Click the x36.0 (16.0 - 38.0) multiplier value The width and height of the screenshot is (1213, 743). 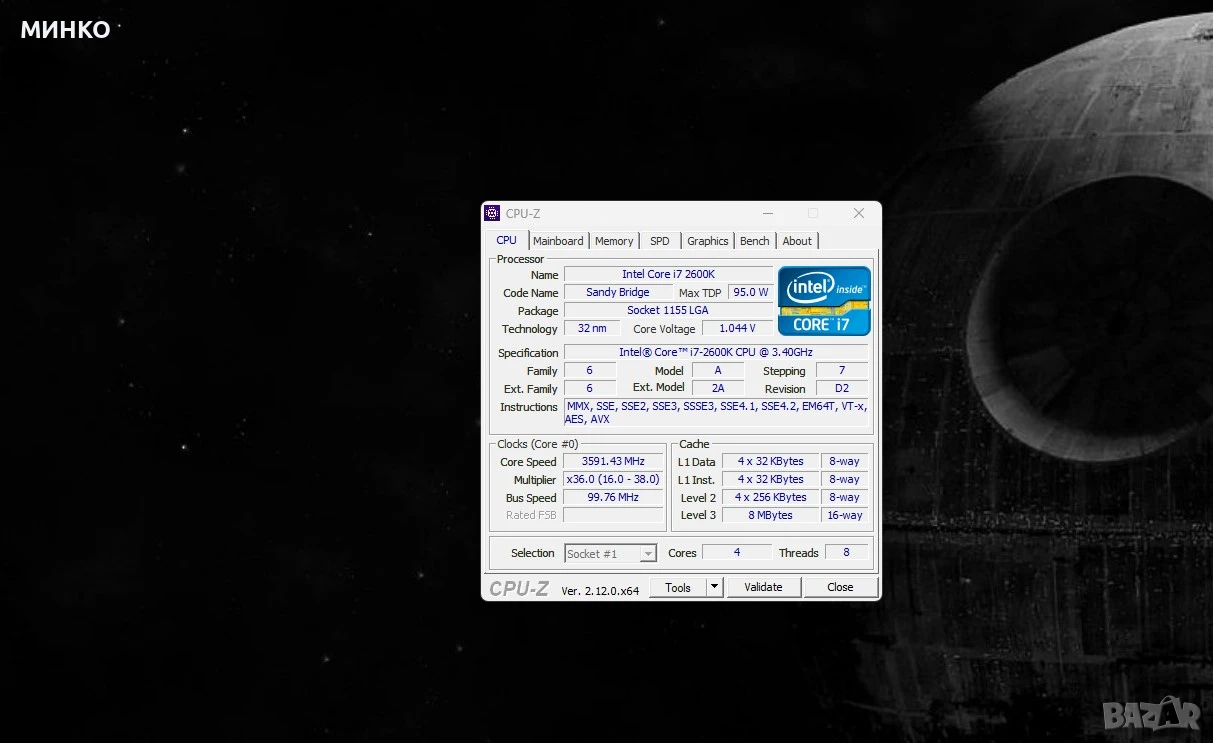[x=614, y=479]
